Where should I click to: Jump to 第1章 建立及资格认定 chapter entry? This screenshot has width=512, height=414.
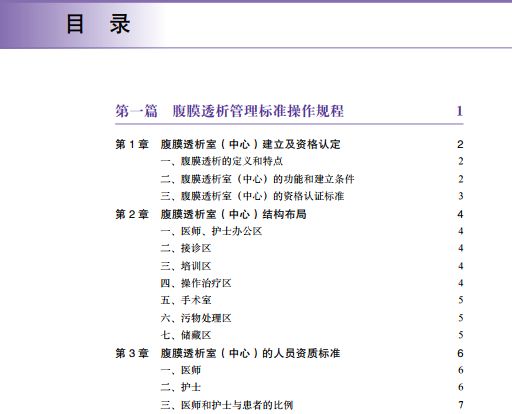click(x=228, y=144)
